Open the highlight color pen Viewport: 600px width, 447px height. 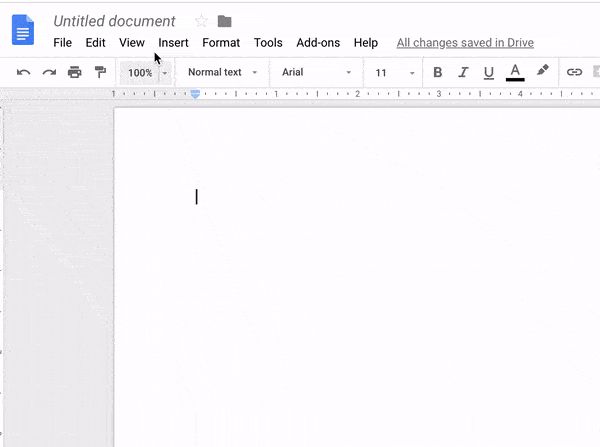click(x=543, y=70)
